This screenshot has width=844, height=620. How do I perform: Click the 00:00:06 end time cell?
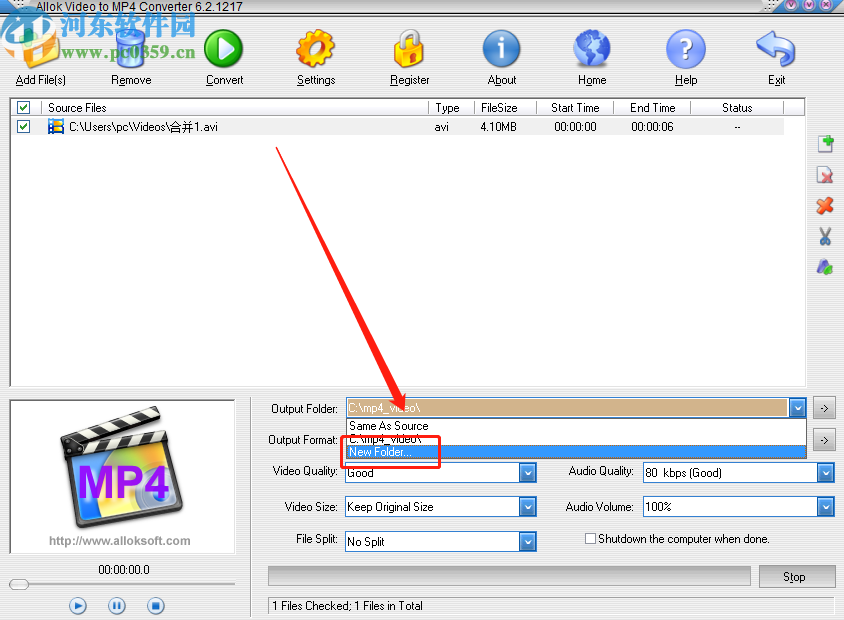click(x=652, y=127)
